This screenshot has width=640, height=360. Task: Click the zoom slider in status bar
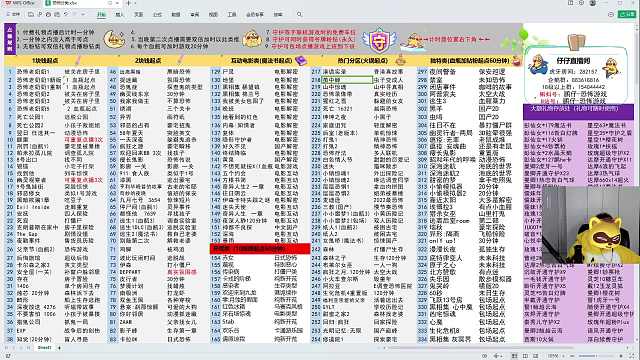click(596, 356)
